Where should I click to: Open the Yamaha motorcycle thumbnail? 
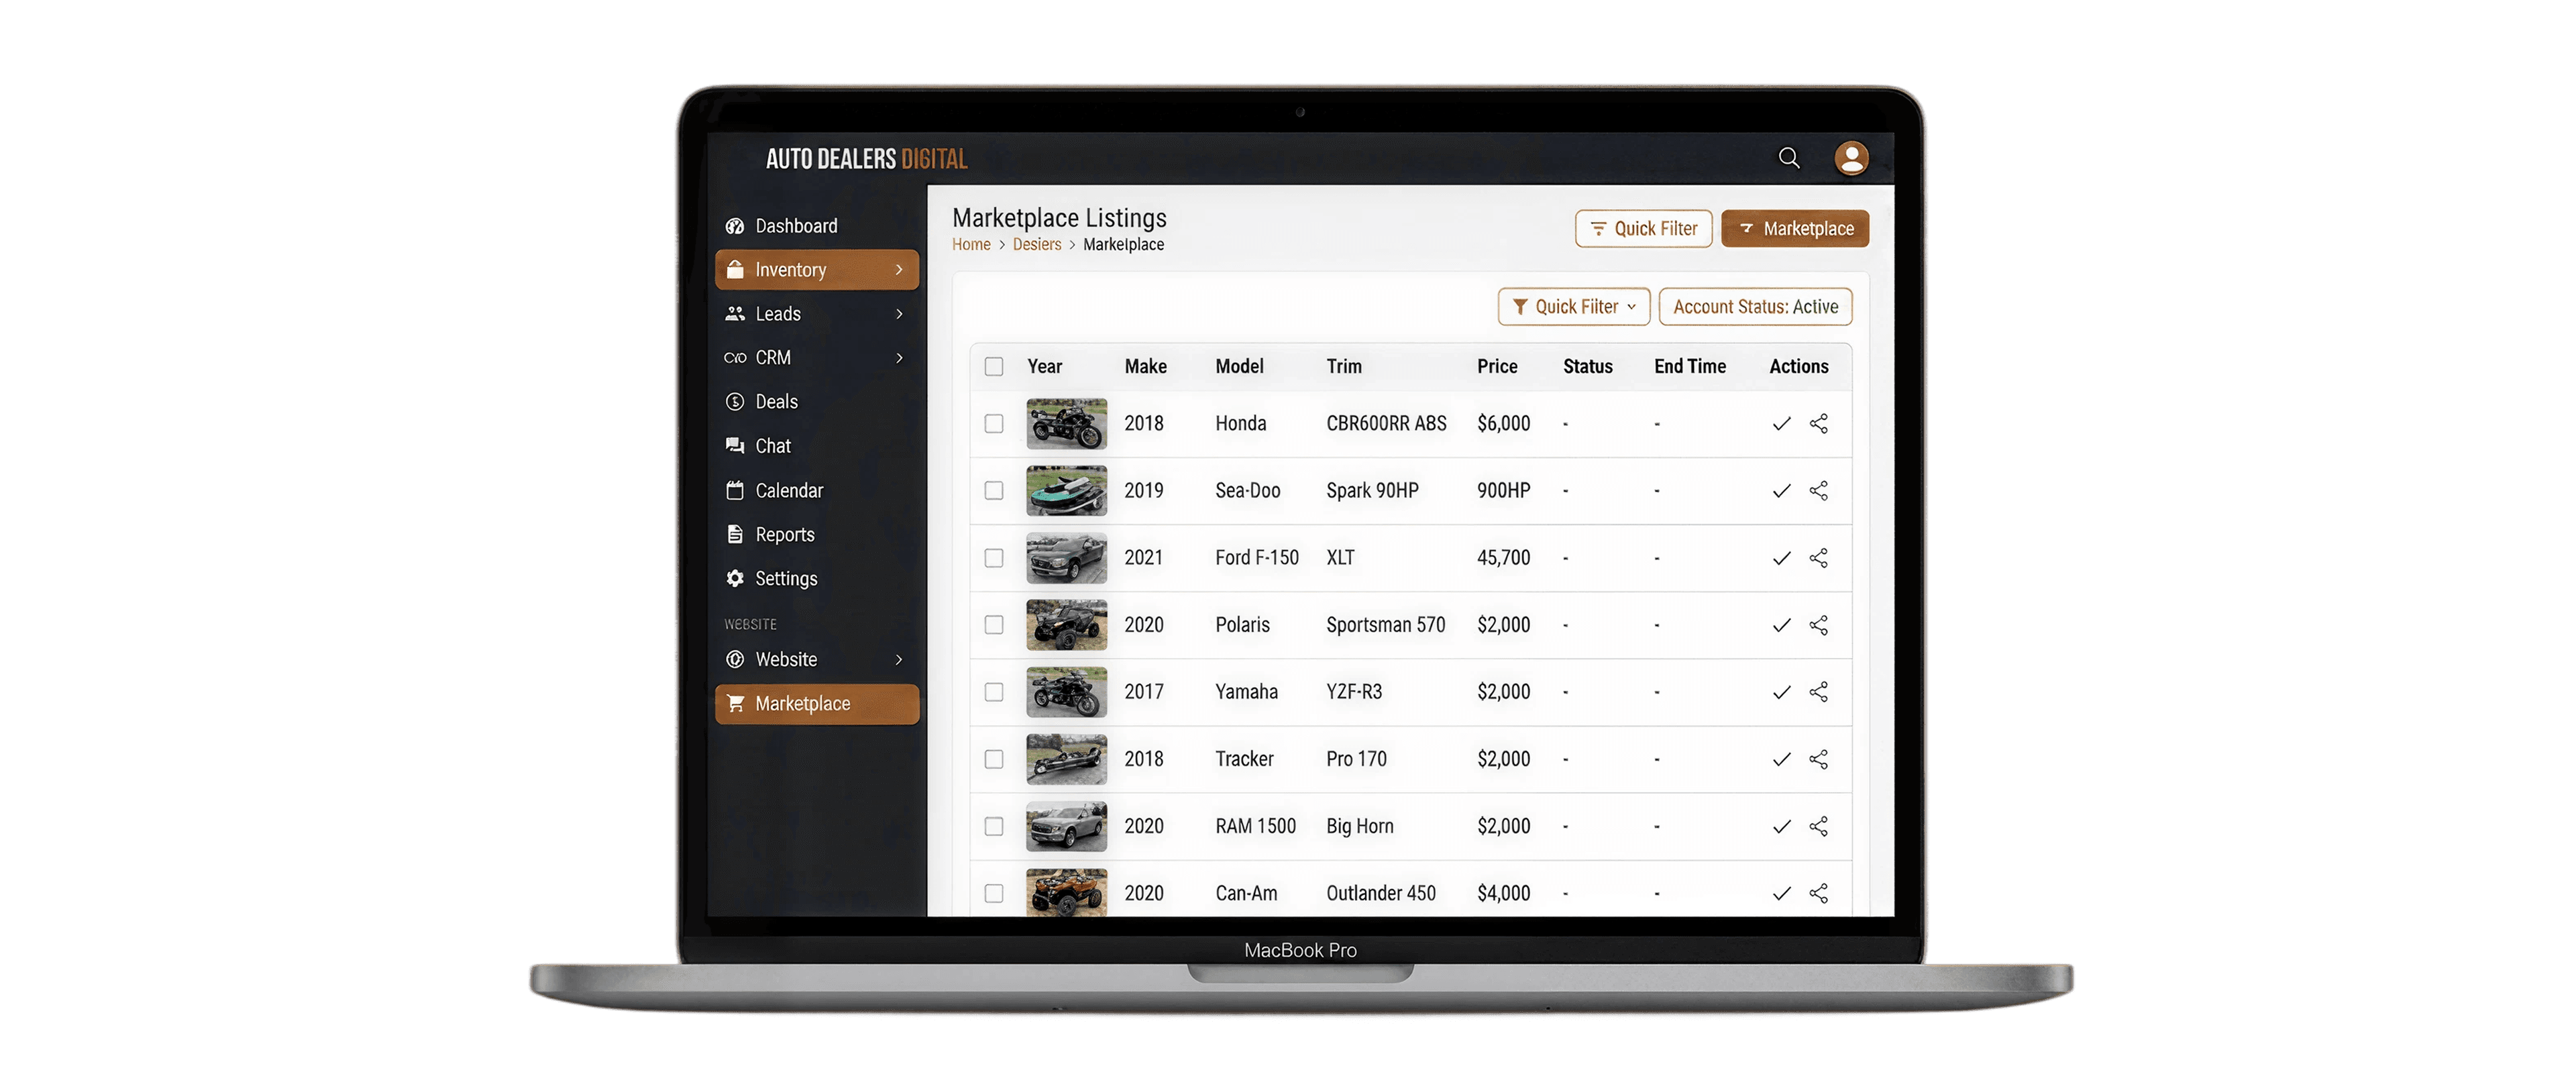point(1066,692)
